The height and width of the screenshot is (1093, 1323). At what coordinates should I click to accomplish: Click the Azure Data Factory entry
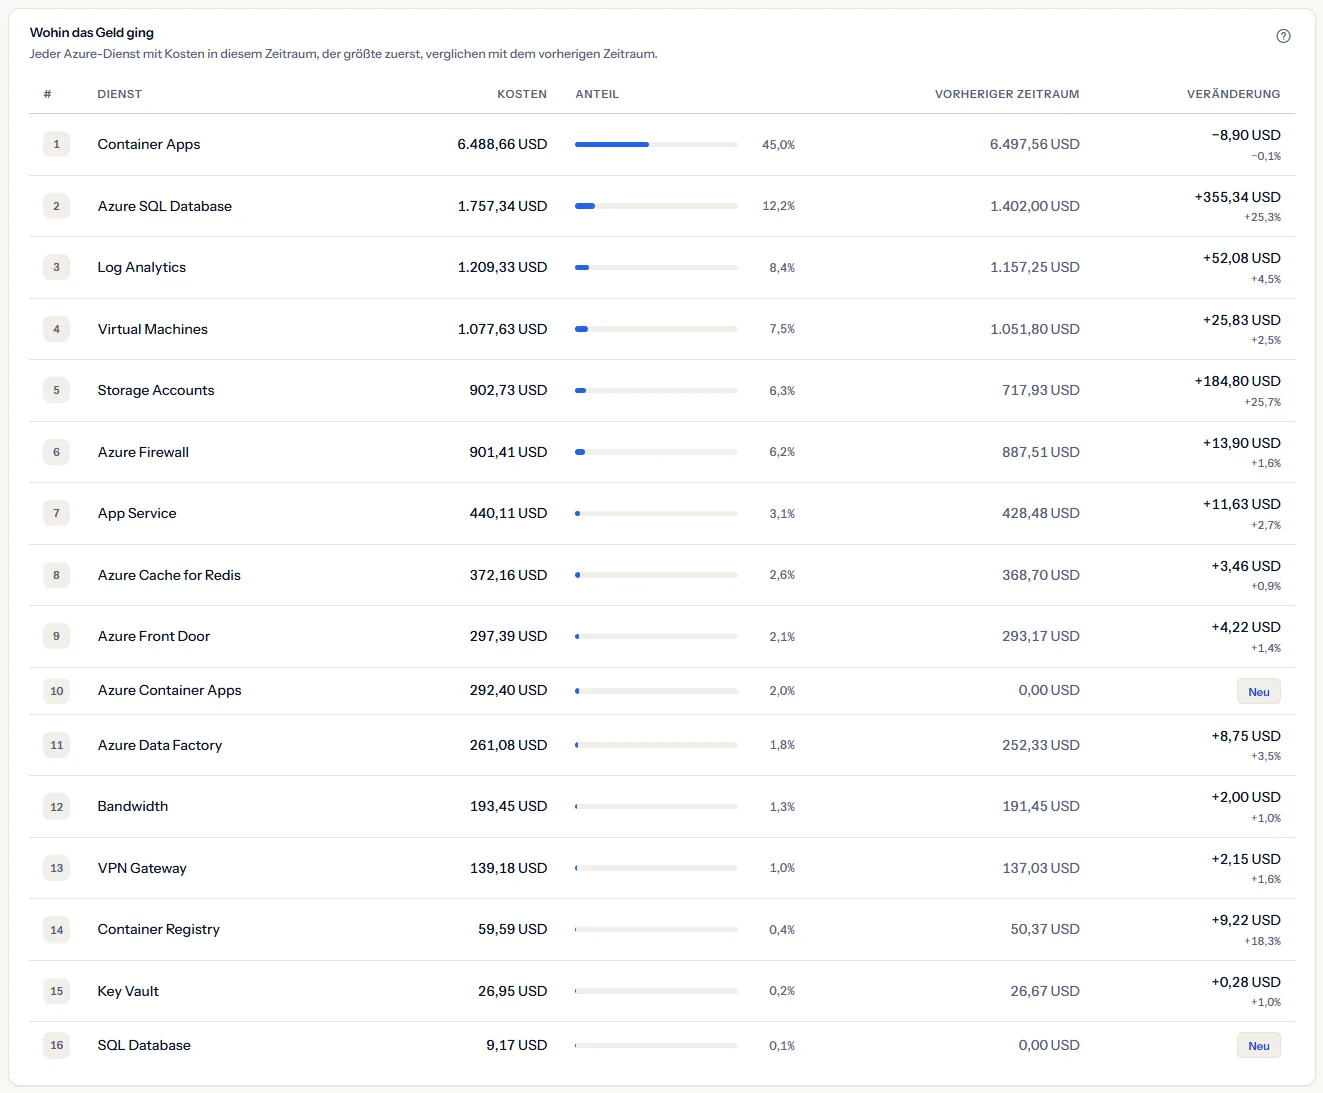[x=160, y=745]
